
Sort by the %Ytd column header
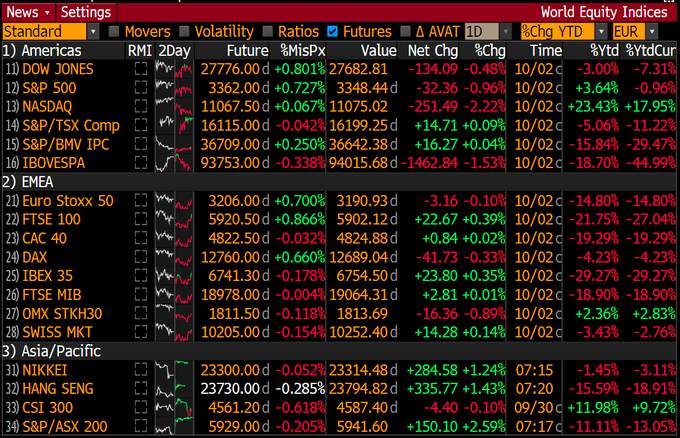click(x=605, y=51)
